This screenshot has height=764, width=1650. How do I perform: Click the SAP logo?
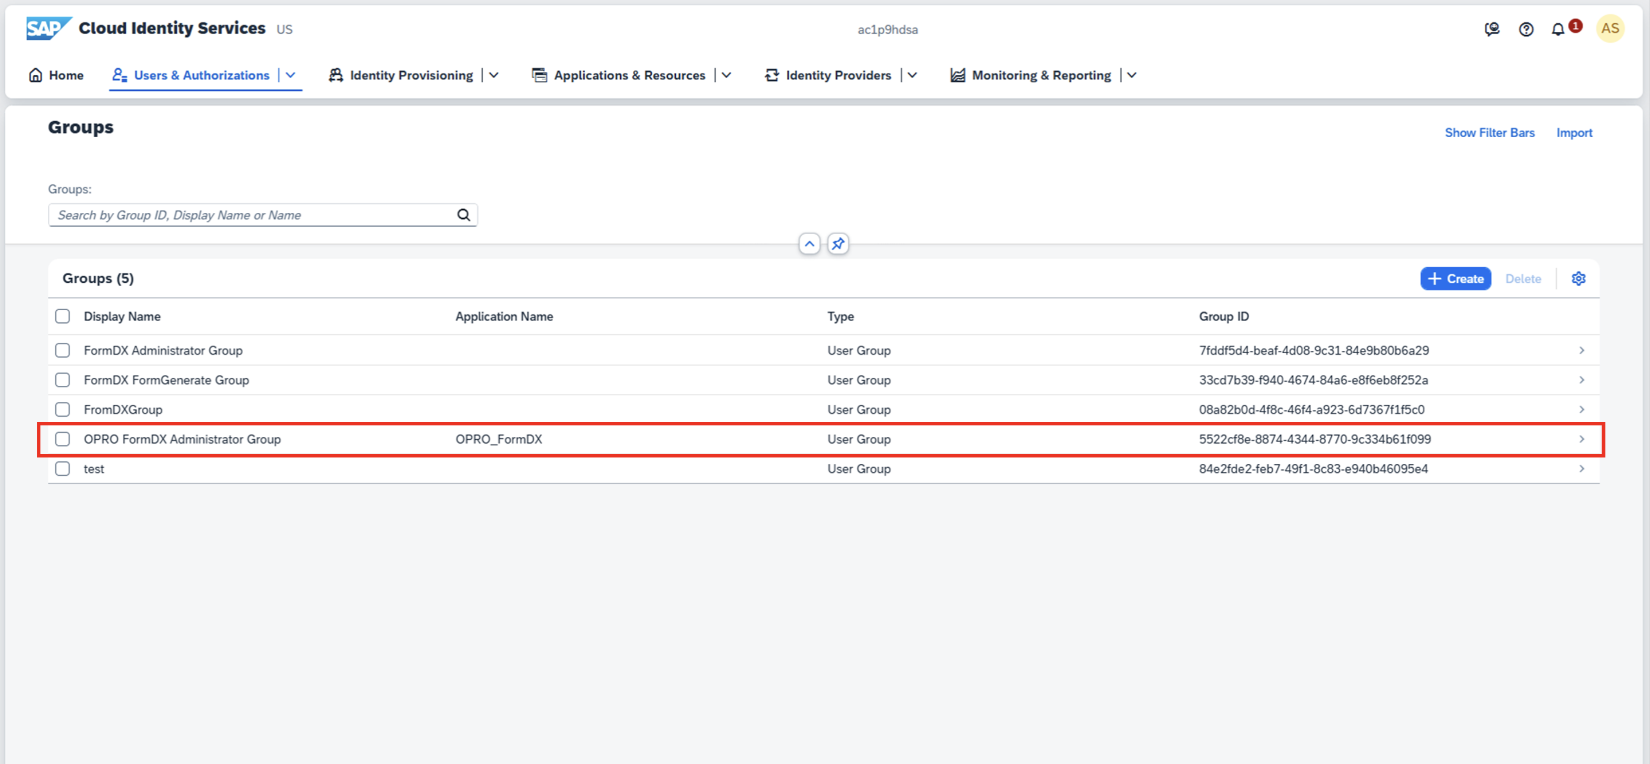pyautogui.click(x=47, y=28)
